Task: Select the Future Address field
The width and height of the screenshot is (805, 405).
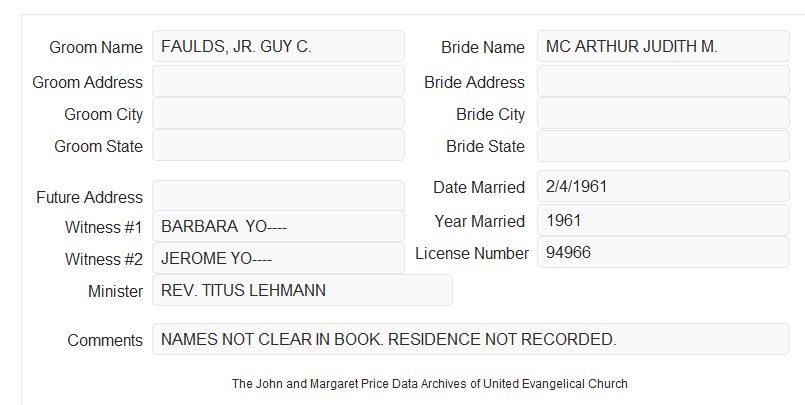Action: pos(278,196)
